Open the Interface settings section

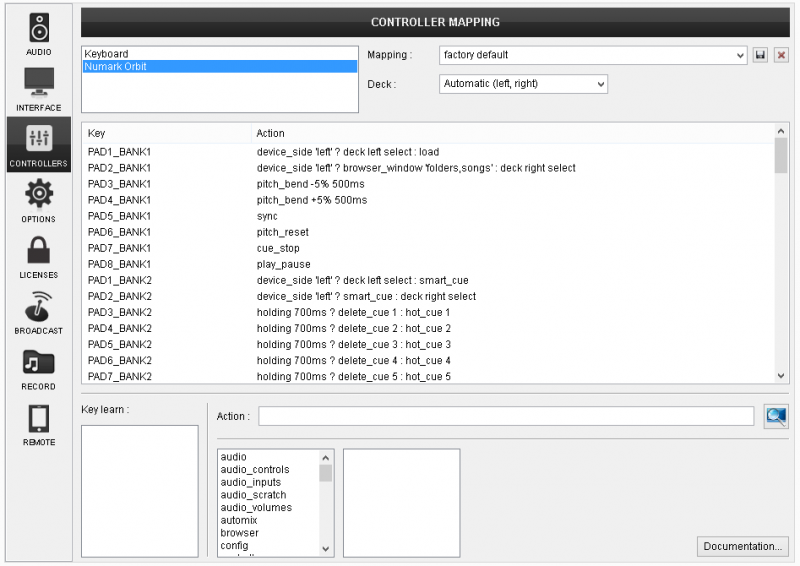39,89
